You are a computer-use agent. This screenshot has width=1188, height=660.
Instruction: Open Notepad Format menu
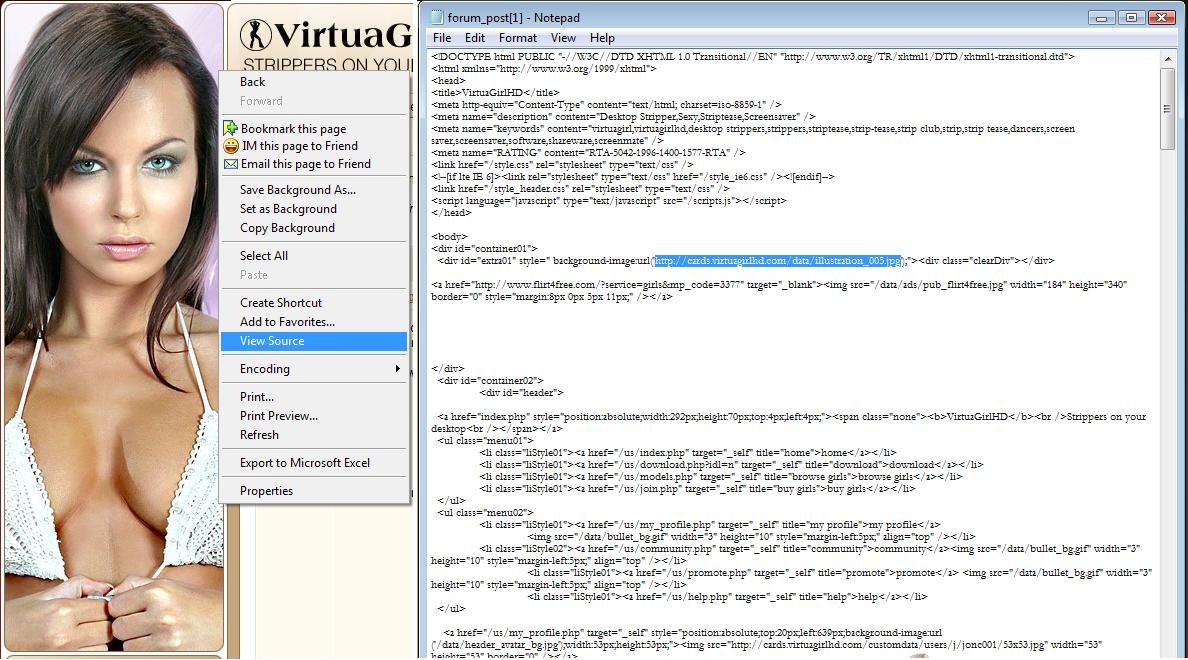tap(517, 38)
